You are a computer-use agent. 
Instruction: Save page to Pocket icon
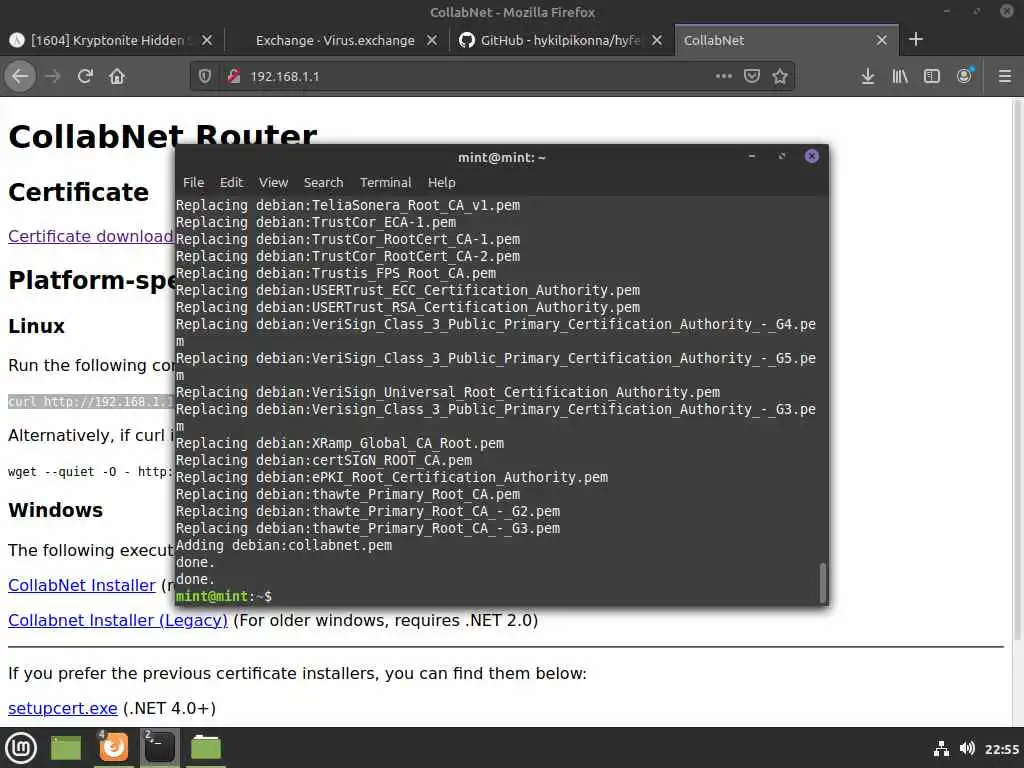tap(752, 76)
